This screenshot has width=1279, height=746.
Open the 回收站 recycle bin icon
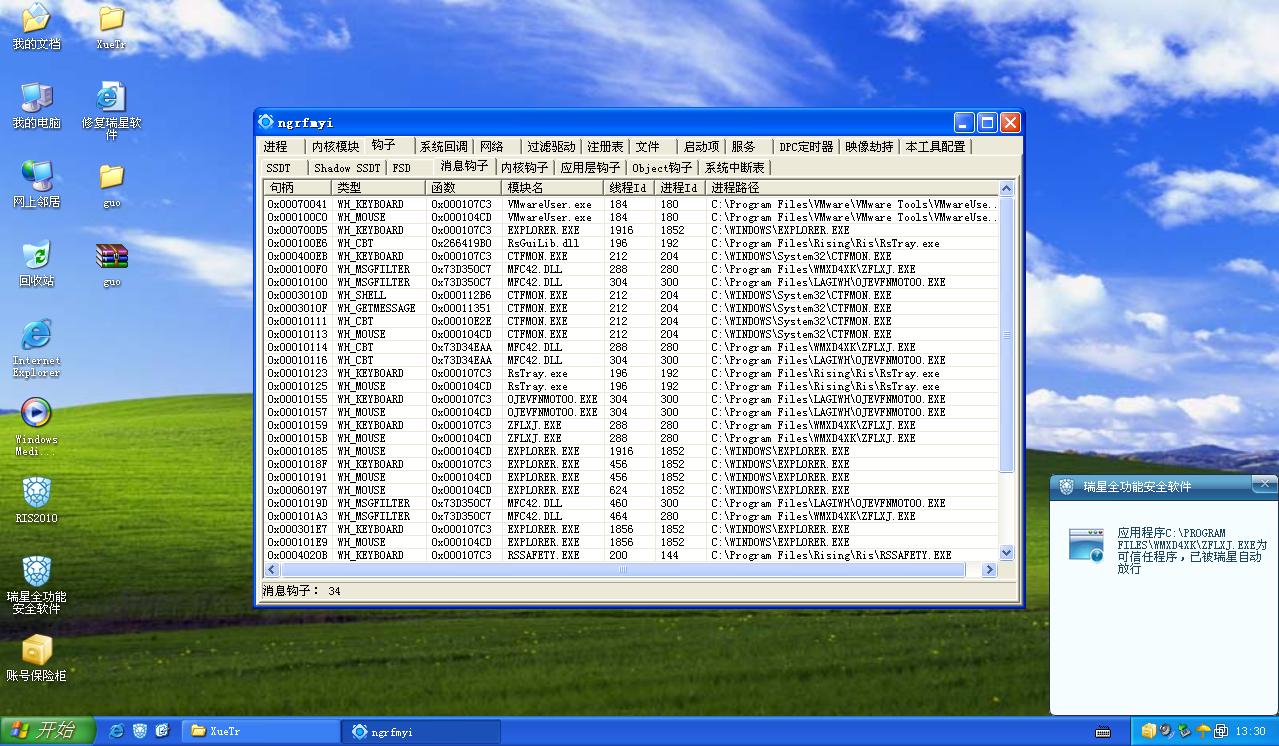36,256
